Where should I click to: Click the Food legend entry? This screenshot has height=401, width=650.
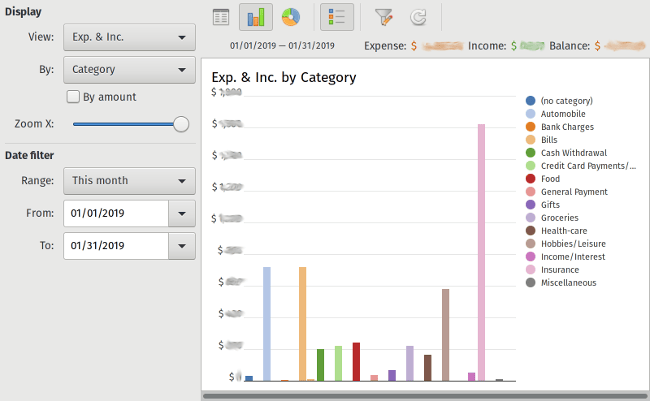click(x=550, y=179)
